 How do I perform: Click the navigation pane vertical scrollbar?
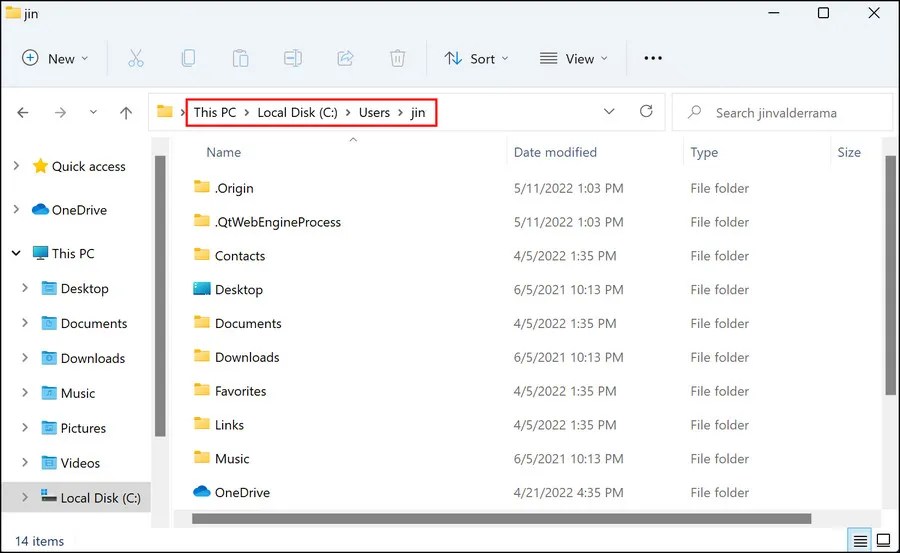point(160,296)
